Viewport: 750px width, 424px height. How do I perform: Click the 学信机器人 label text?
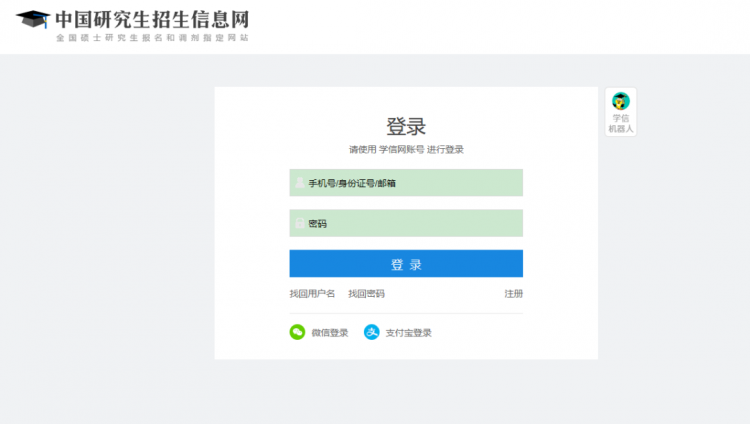621,123
